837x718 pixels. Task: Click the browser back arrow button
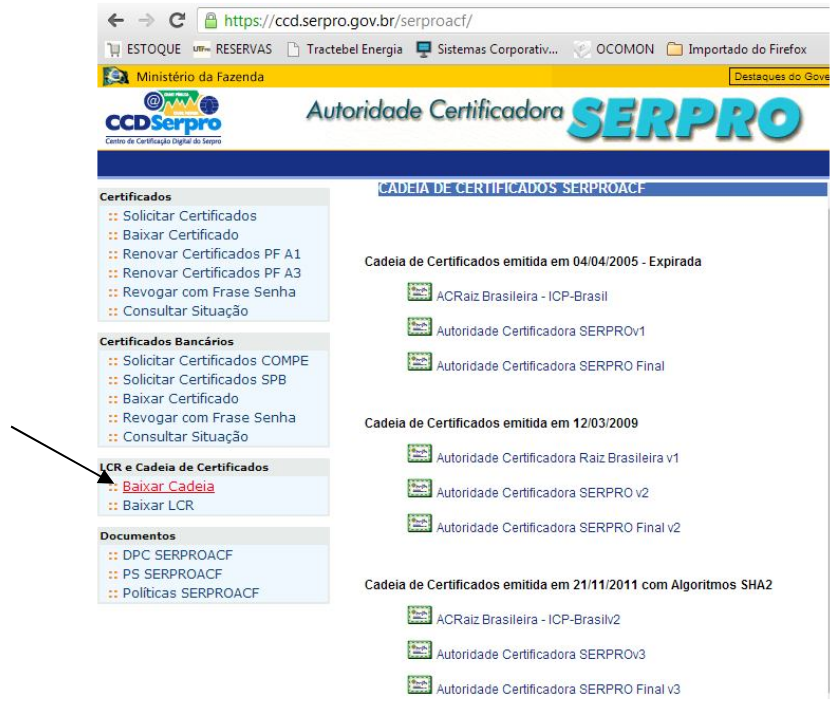pos(117,20)
